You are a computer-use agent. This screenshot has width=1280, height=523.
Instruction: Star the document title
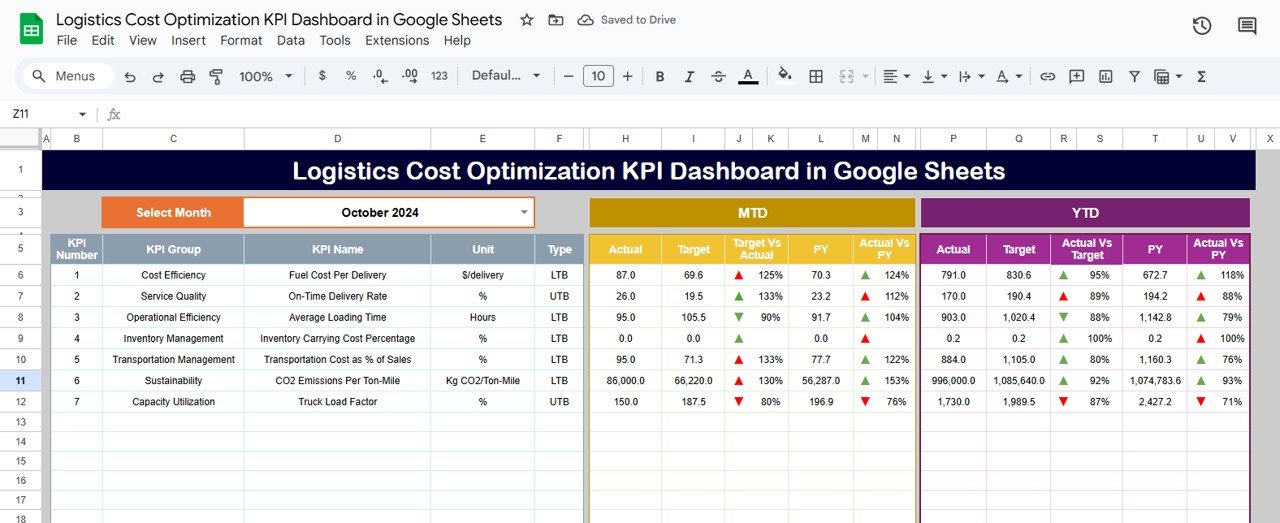pos(527,20)
